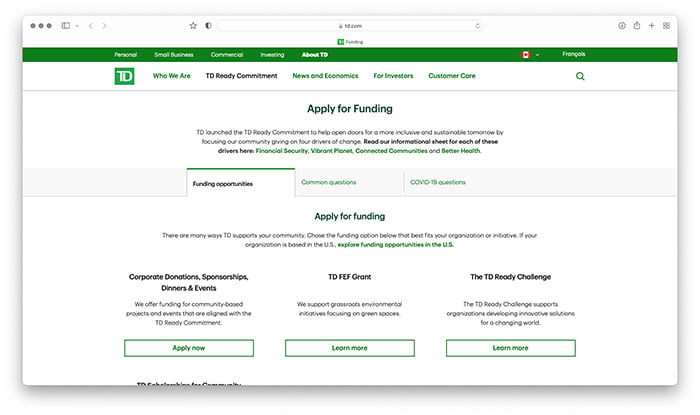Open the Vibrant Planet link

coord(332,151)
